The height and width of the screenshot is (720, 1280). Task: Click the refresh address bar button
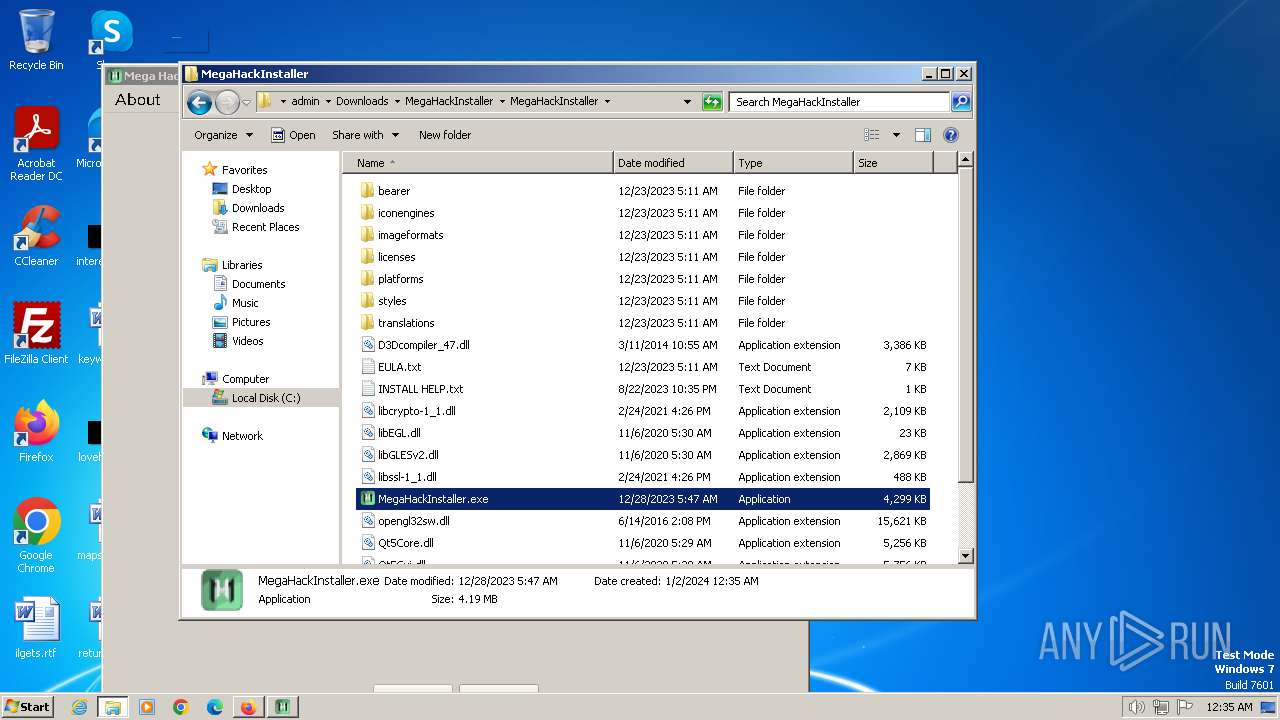712,102
